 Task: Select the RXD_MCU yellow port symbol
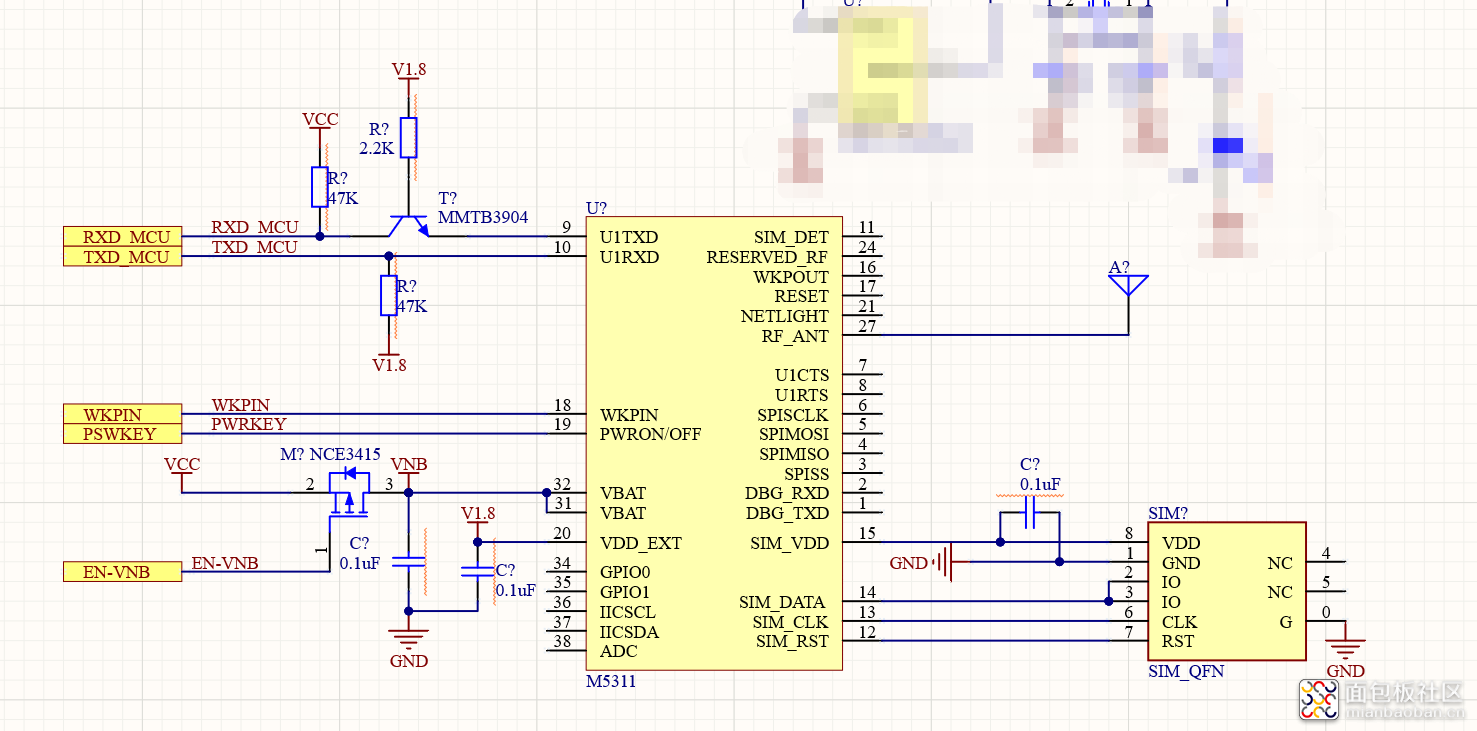[x=123, y=237]
